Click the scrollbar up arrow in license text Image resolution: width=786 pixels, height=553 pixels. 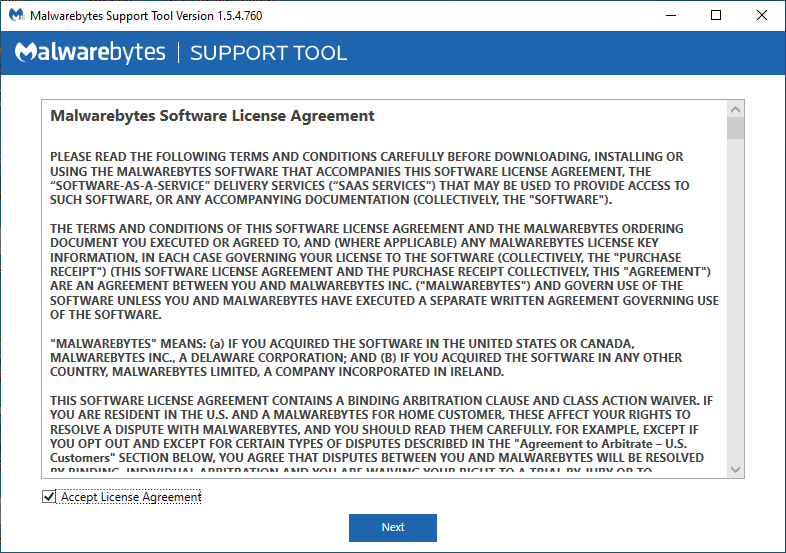pos(735,109)
